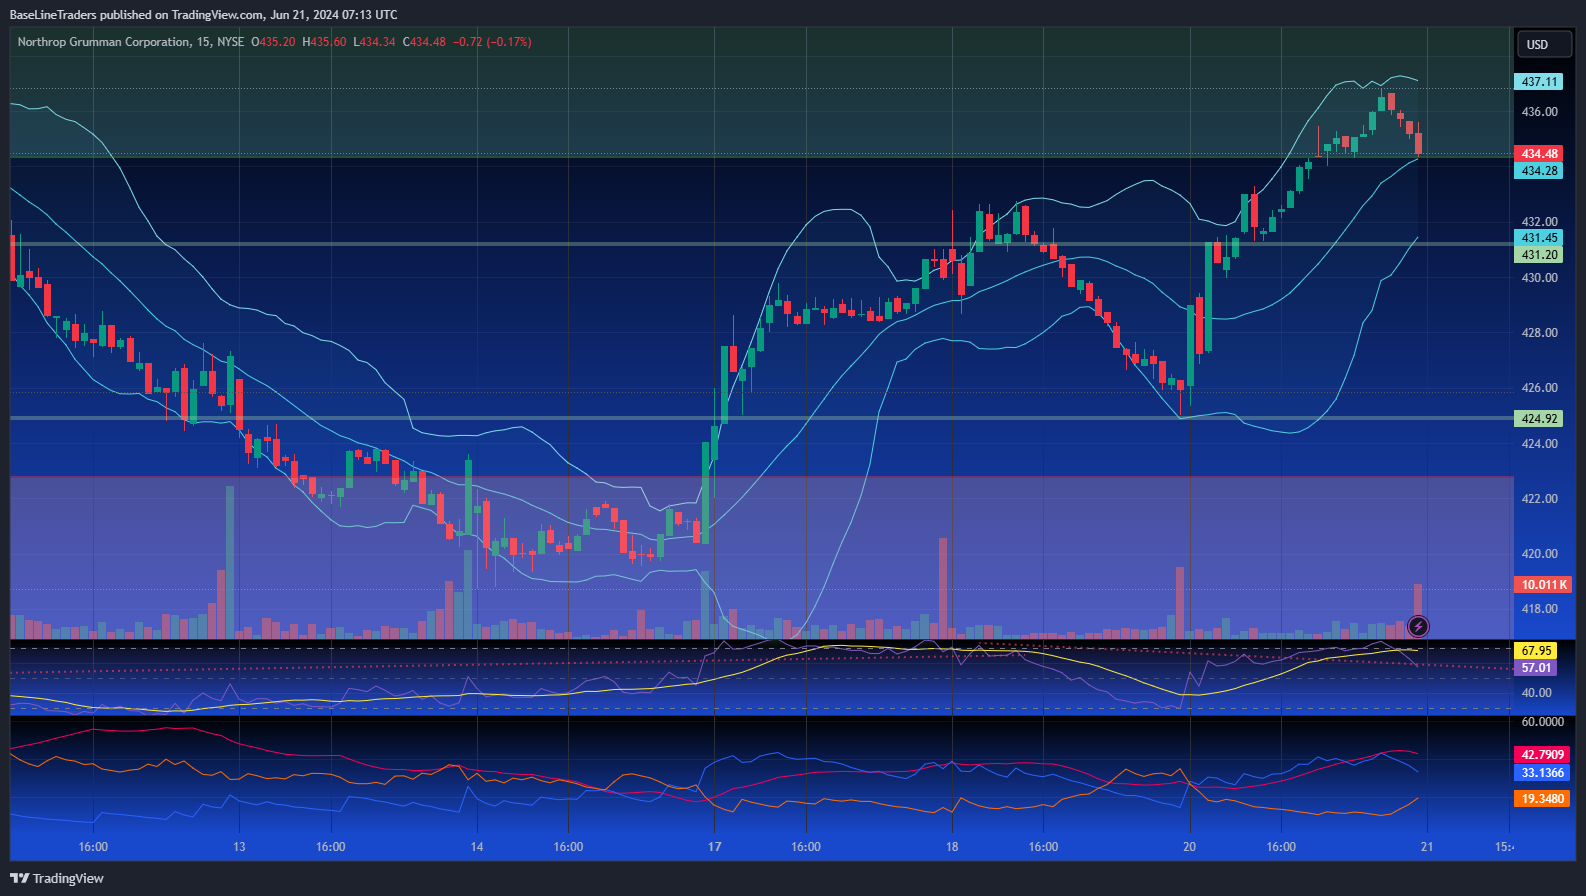
Task: Click the 40.00 oscillator axis tick
Action: tap(1536, 693)
